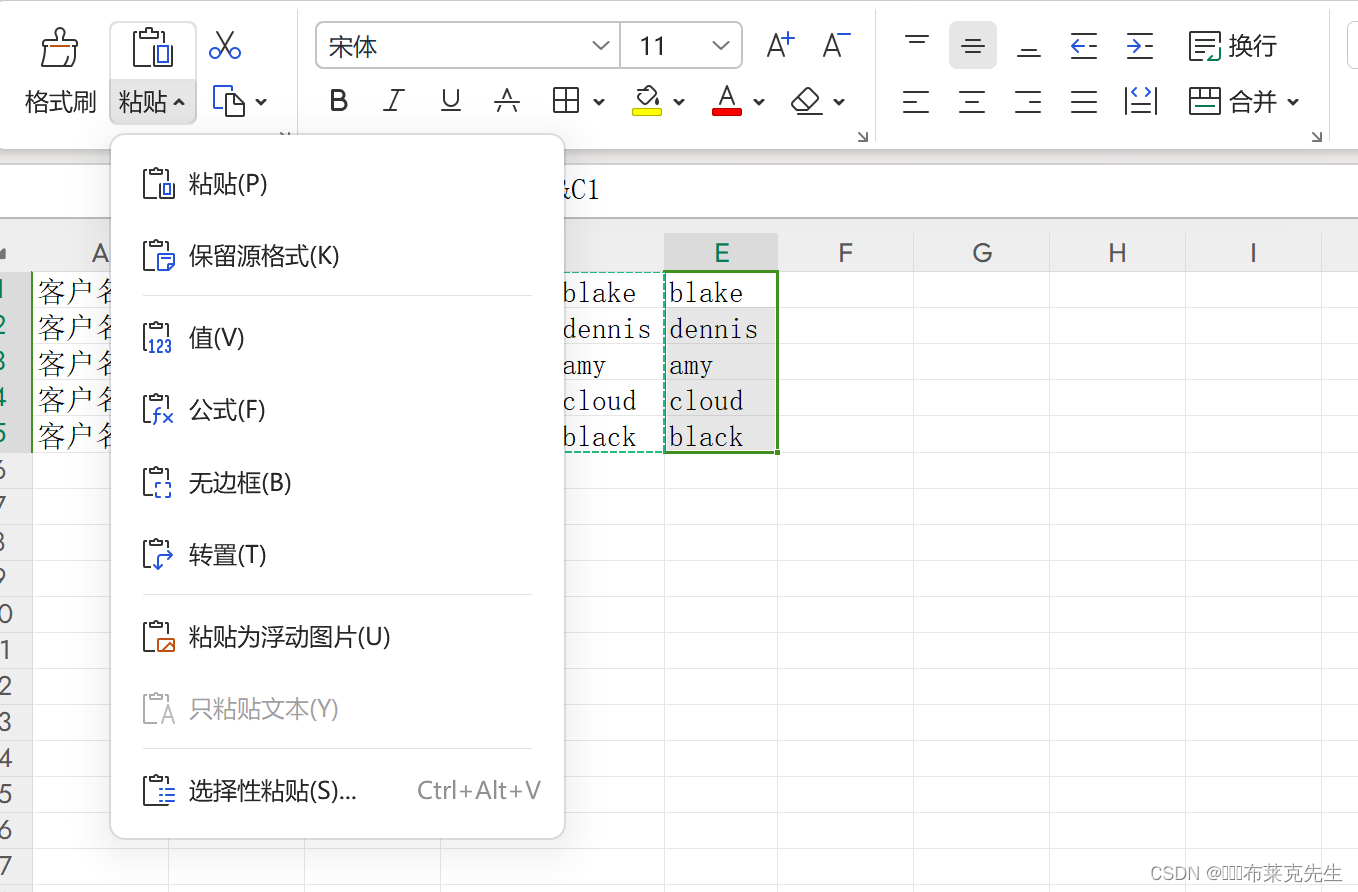Apply the red font color A
This screenshot has height=892, width=1358.
coord(727,101)
